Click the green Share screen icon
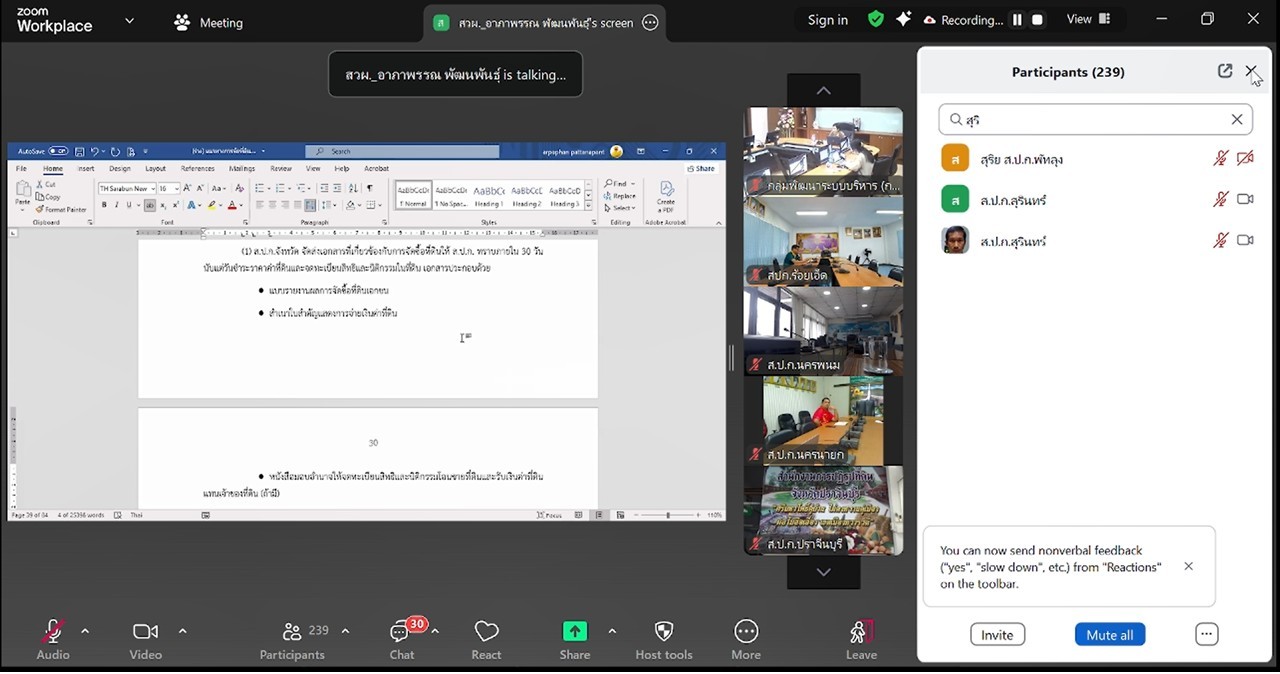This screenshot has width=1280, height=674. [x=574, y=631]
